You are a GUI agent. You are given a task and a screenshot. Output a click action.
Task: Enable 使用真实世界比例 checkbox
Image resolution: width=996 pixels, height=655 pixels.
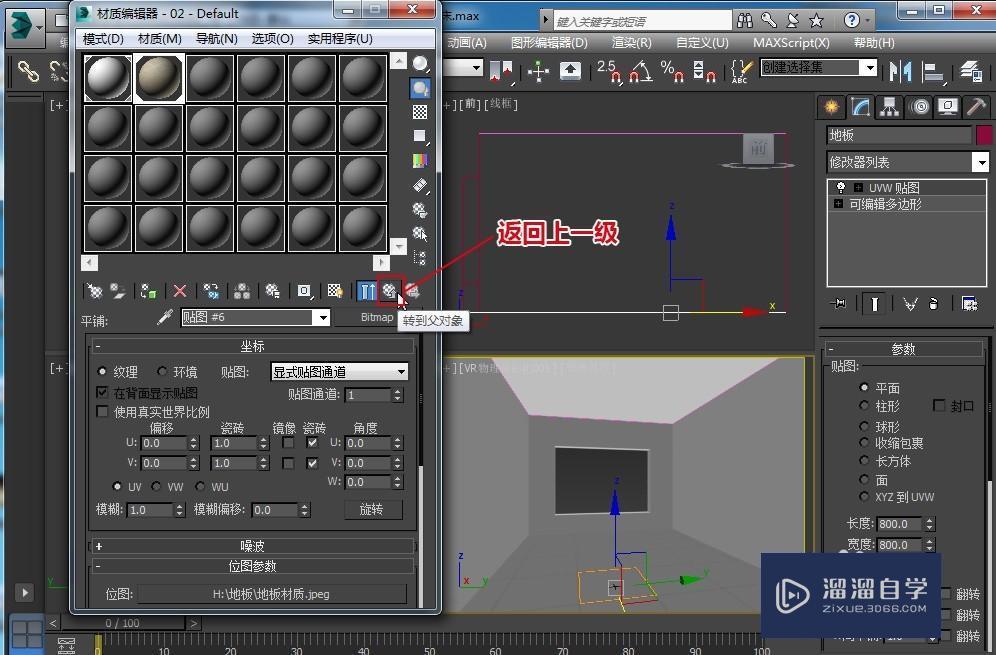point(102,412)
